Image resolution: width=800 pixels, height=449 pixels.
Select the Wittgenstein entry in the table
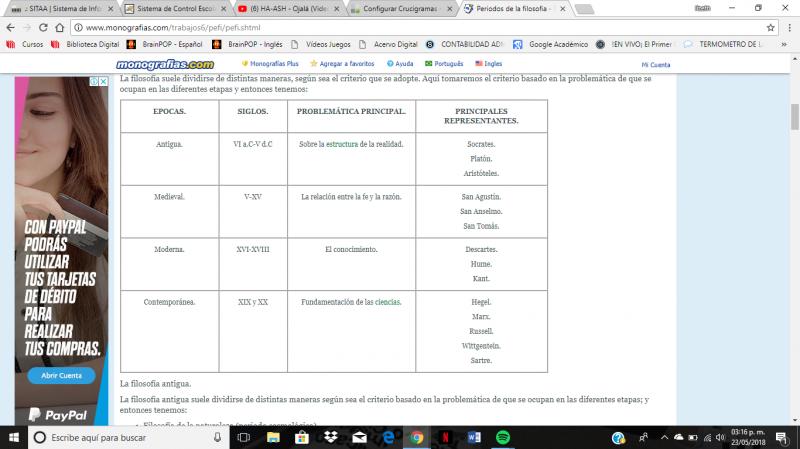481,346
